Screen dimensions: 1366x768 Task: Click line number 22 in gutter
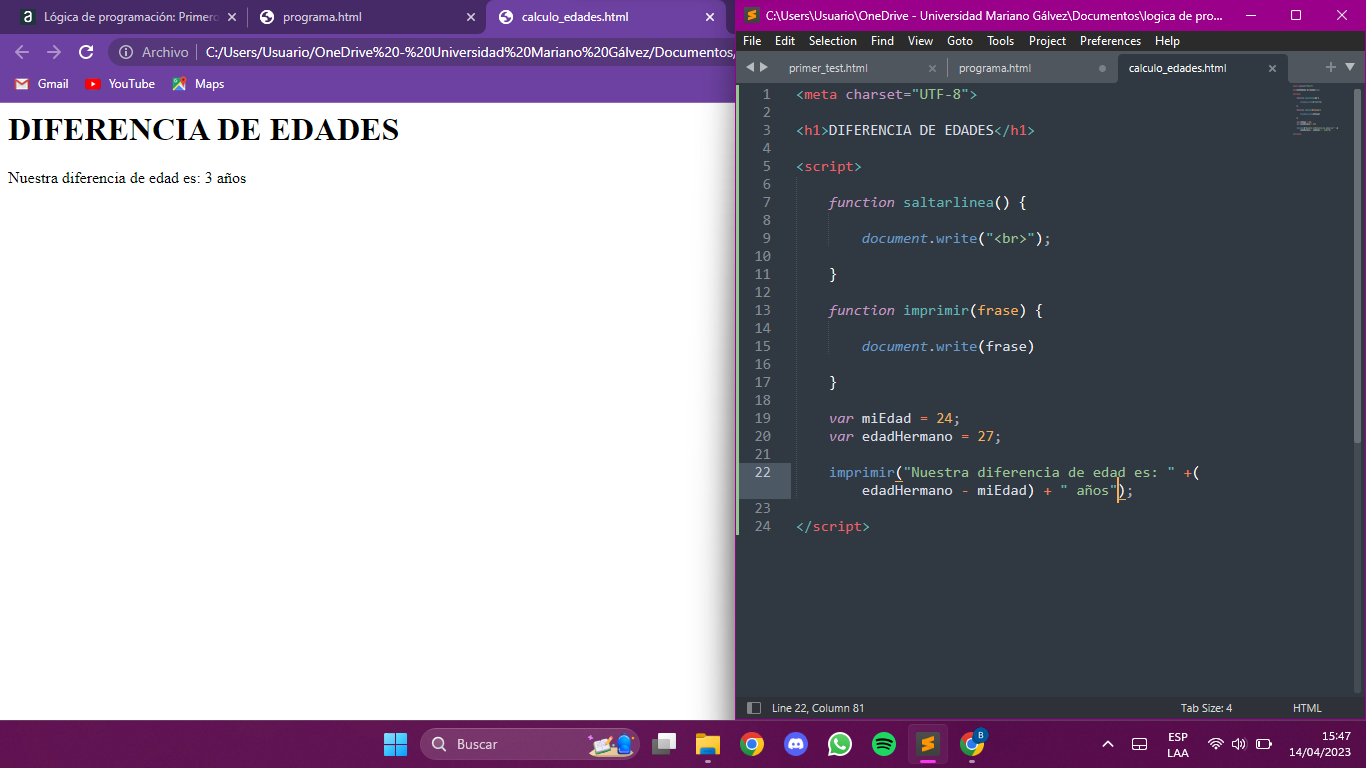tap(763, 472)
